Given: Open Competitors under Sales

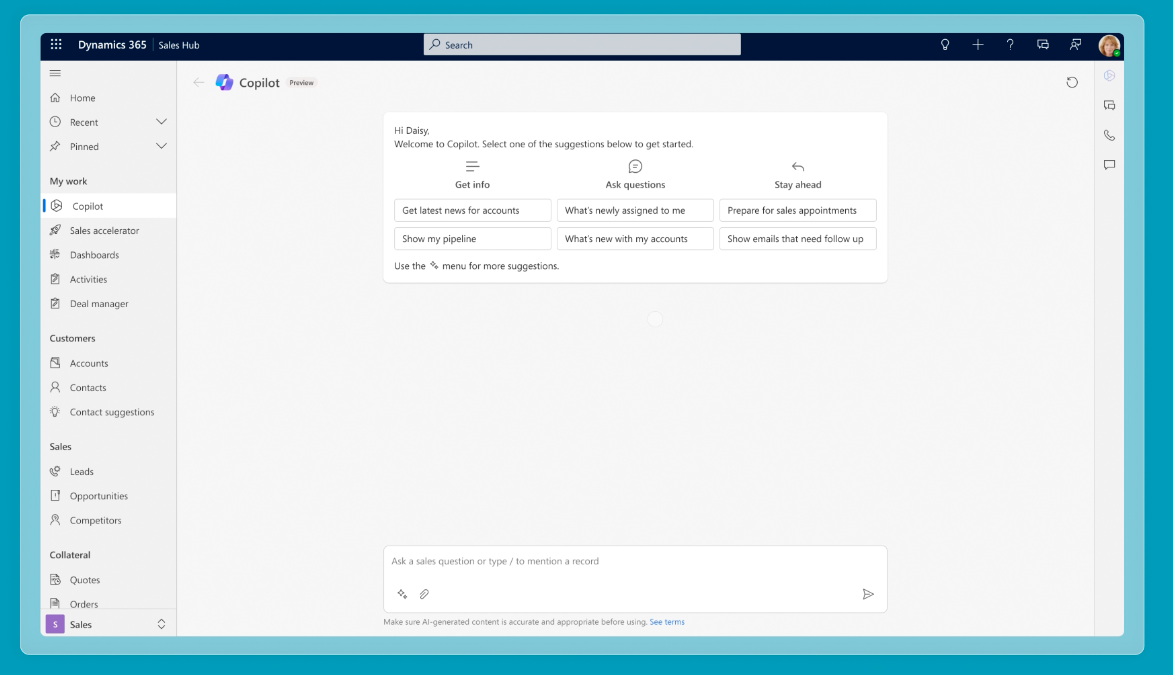Looking at the screenshot, I should point(109,520).
